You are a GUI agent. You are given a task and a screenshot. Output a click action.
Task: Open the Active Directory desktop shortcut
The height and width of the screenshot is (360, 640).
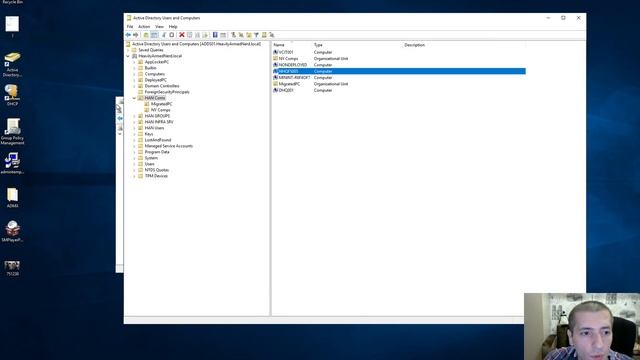(12, 64)
